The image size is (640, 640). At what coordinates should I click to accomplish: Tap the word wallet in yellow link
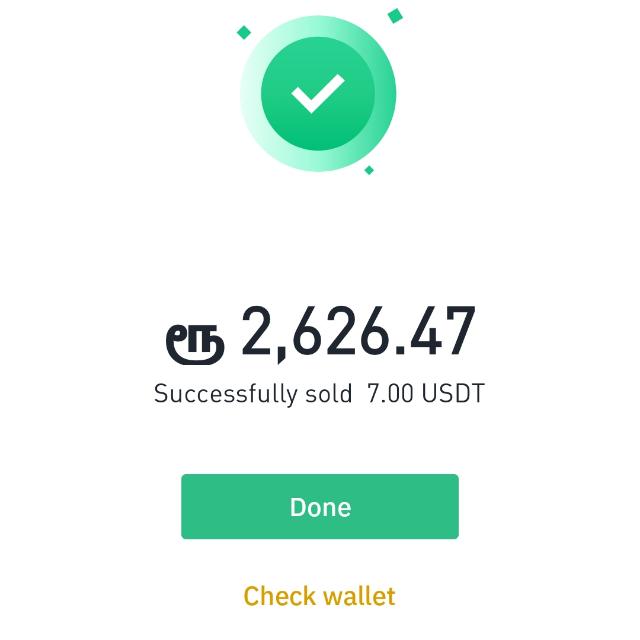[359, 596]
